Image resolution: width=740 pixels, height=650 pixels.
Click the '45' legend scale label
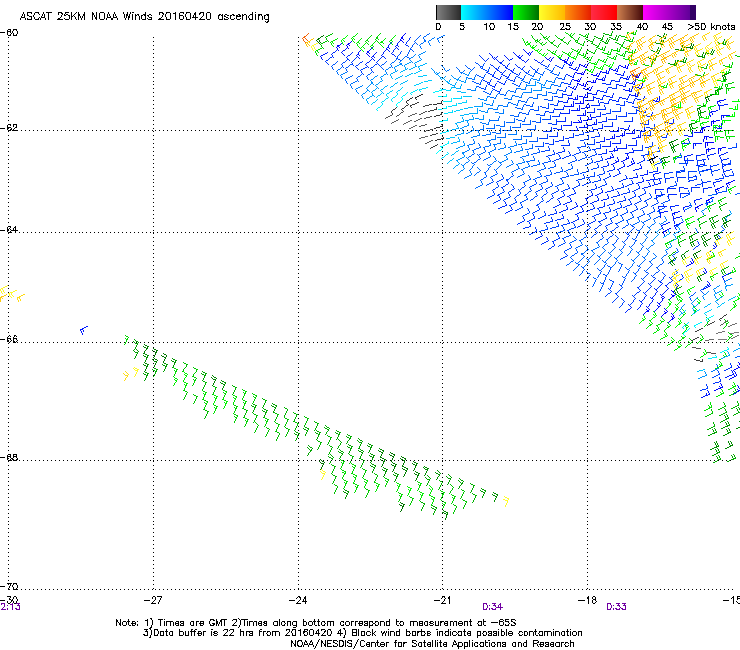click(667, 27)
